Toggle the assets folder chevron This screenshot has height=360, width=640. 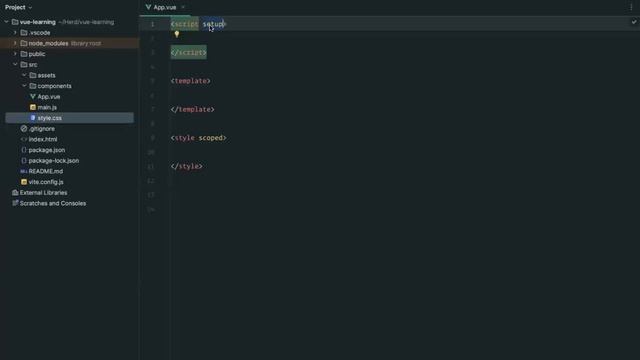tap(24, 75)
